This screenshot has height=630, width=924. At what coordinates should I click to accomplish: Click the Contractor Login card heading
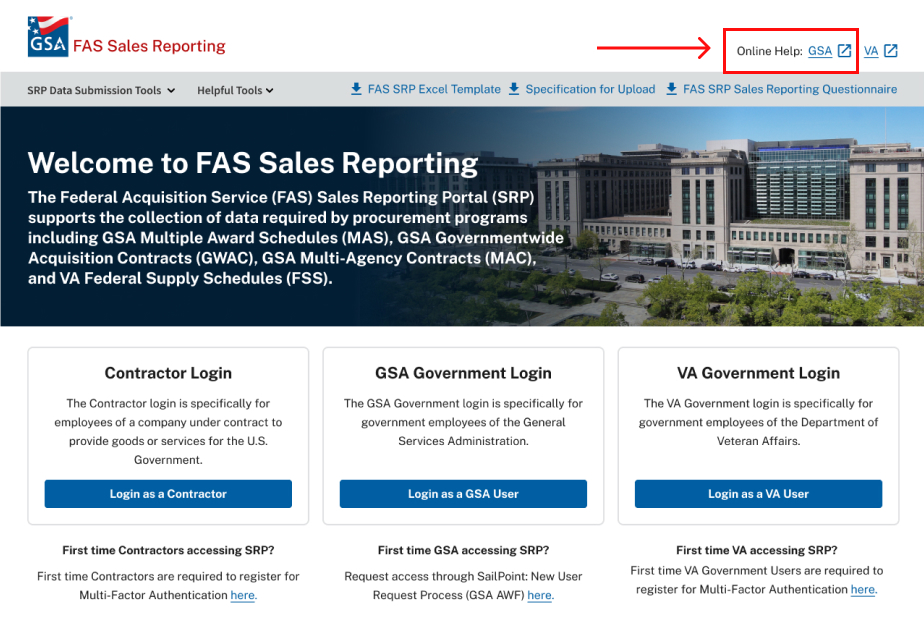pyautogui.click(x=168, y=373)
